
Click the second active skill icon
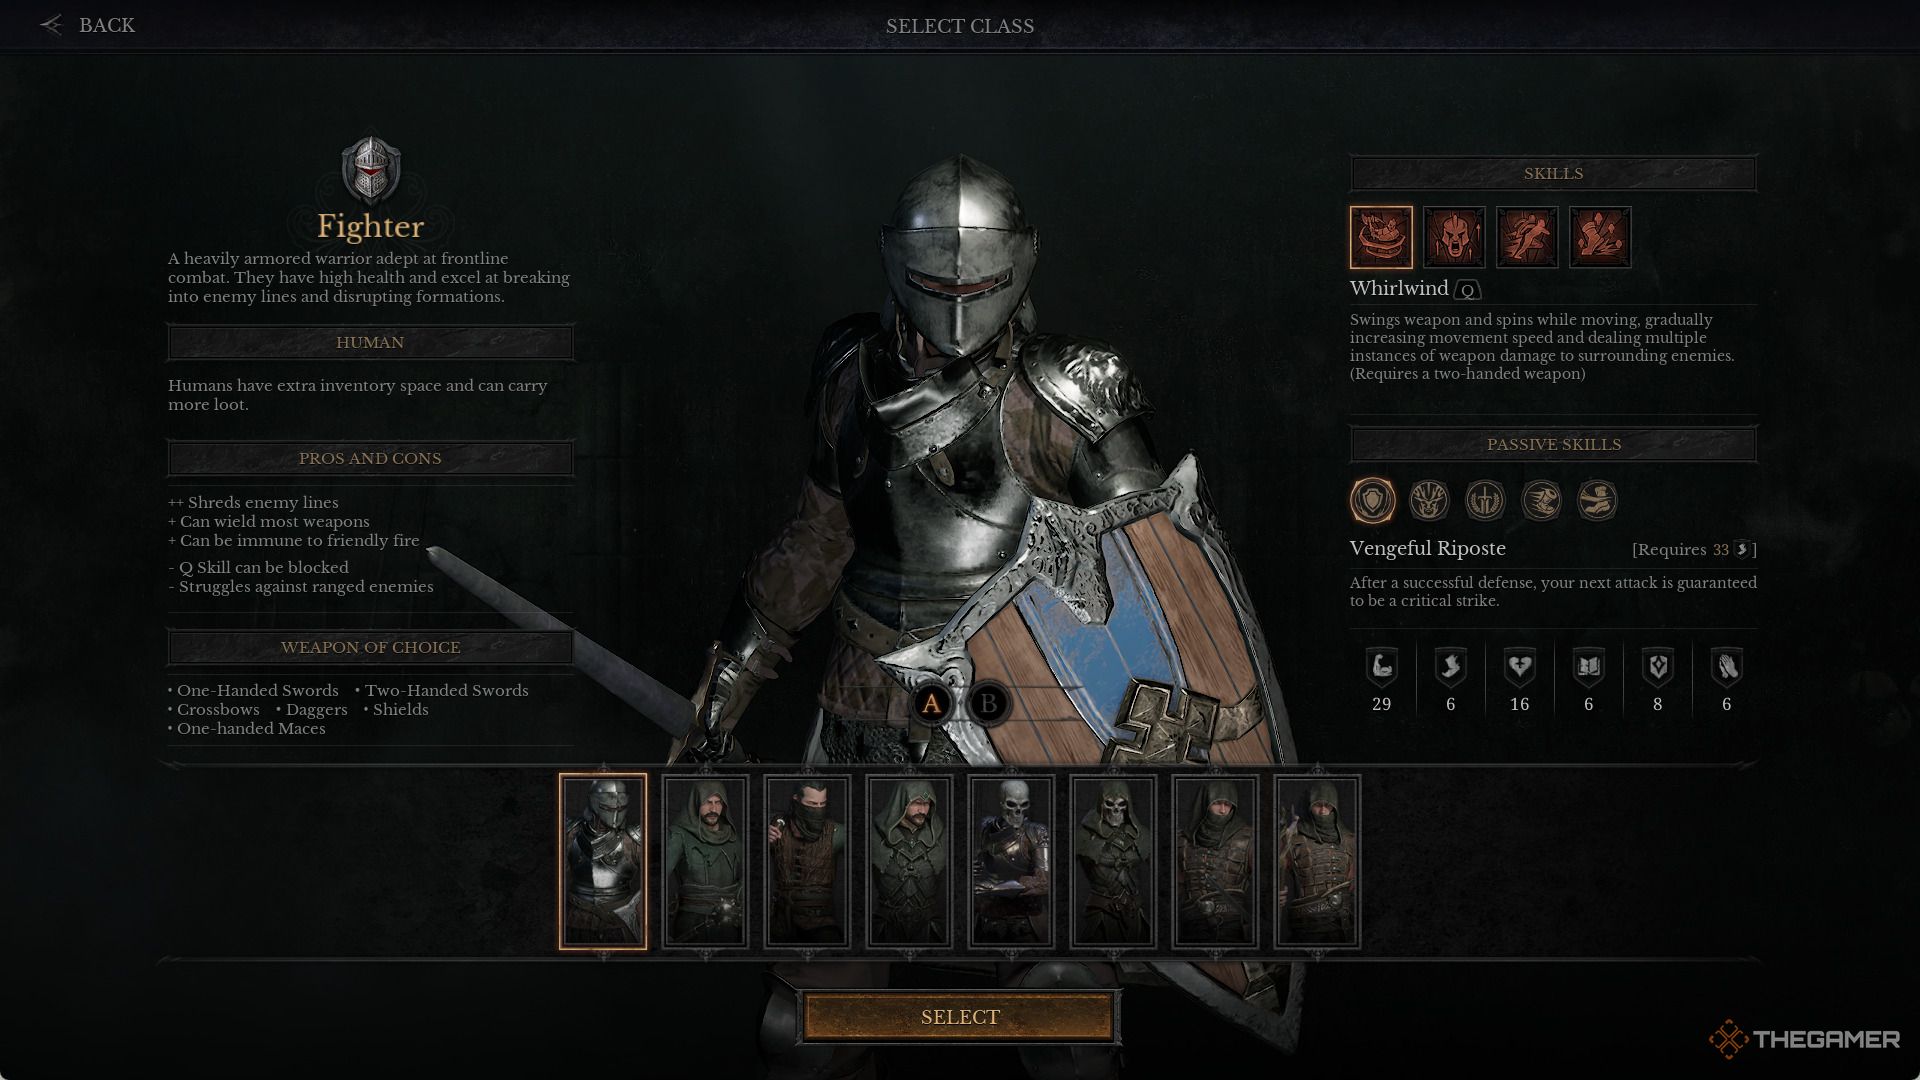click(1452, 235)
